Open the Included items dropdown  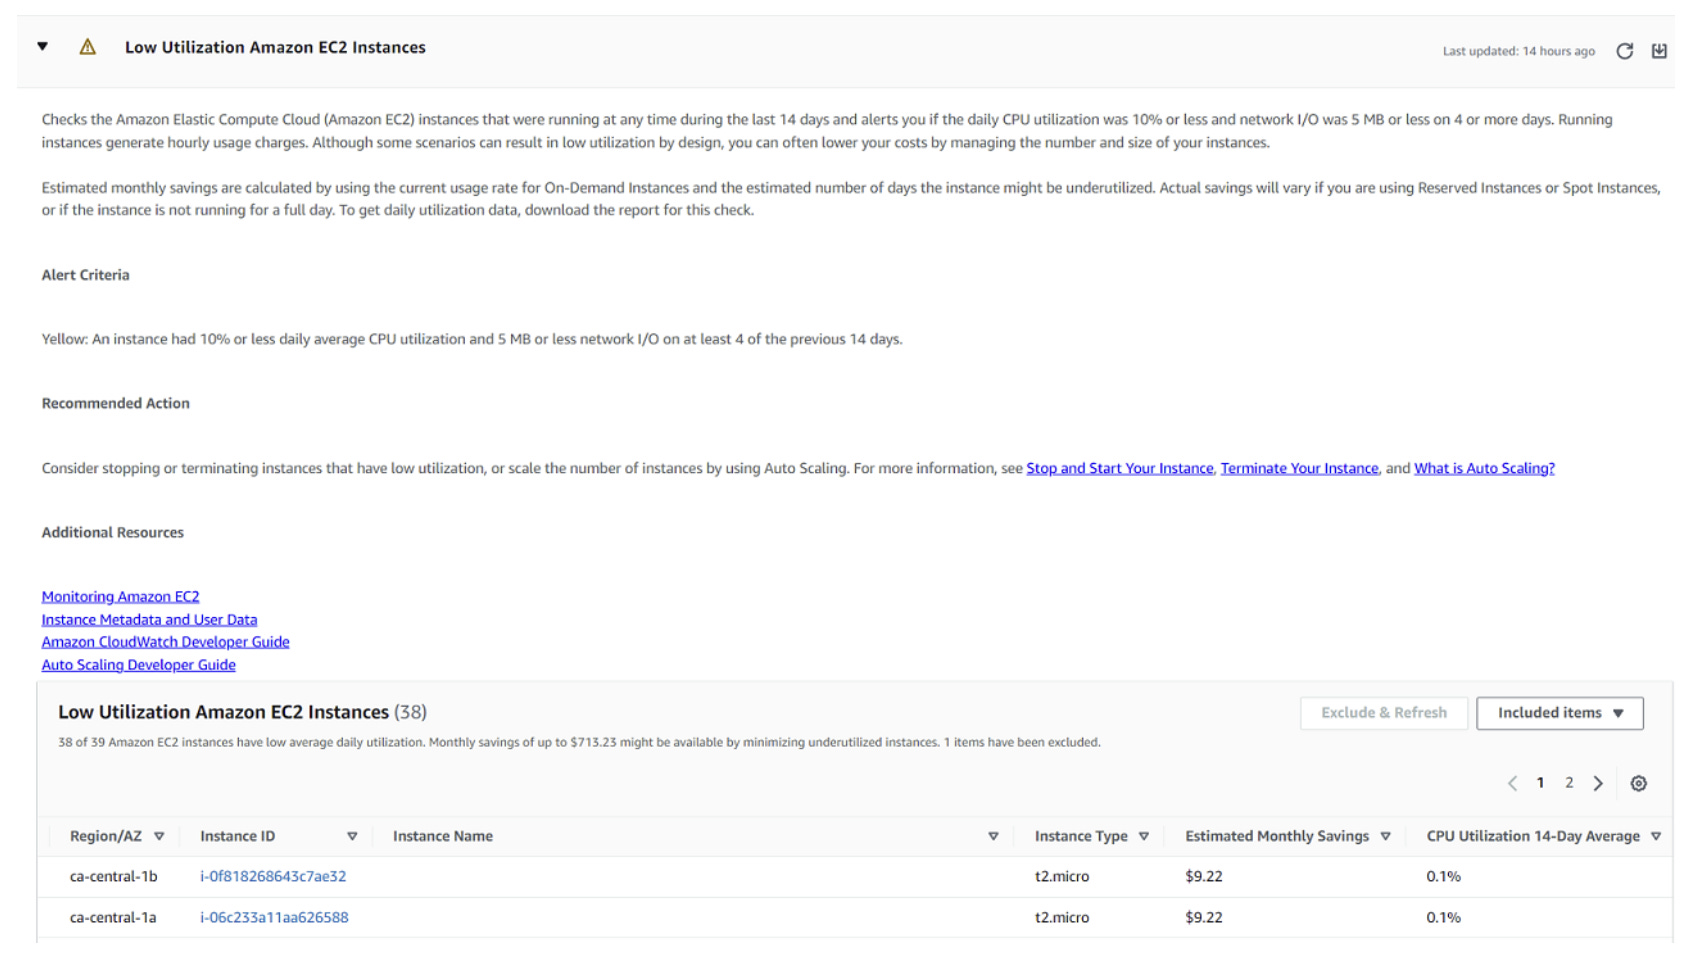1559,713
